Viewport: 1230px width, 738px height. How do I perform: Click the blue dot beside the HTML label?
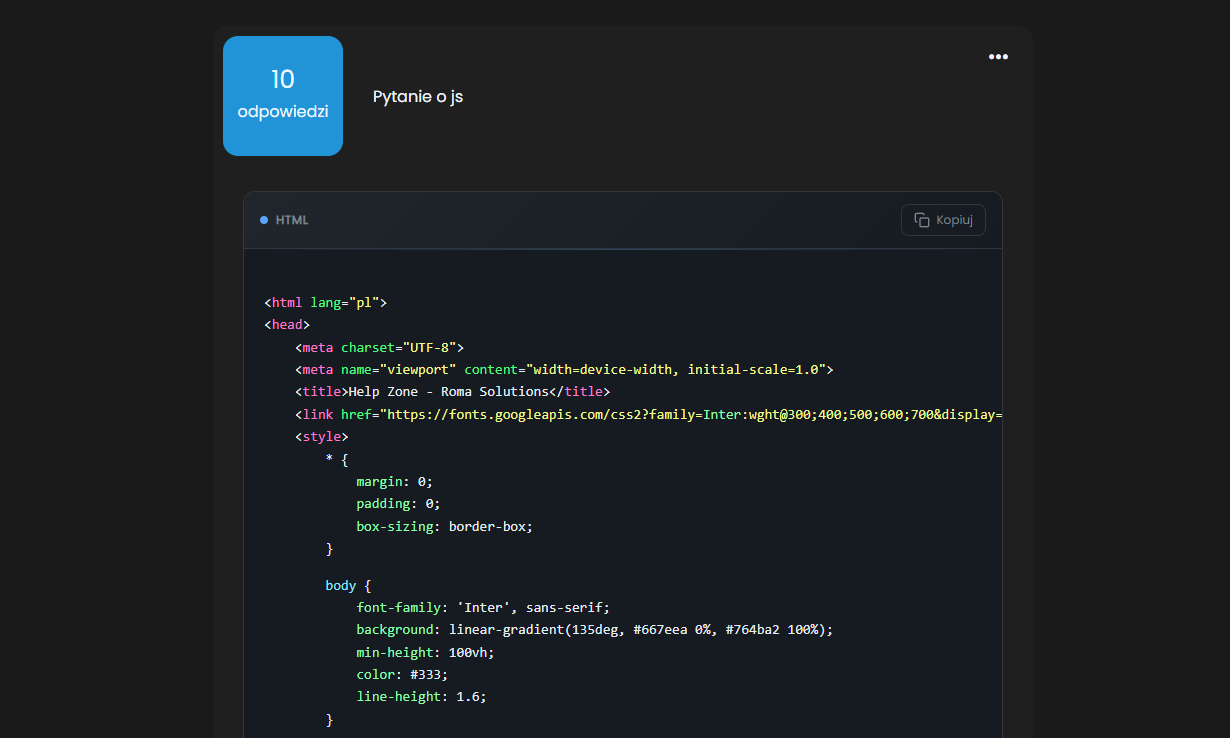(264, 220)
